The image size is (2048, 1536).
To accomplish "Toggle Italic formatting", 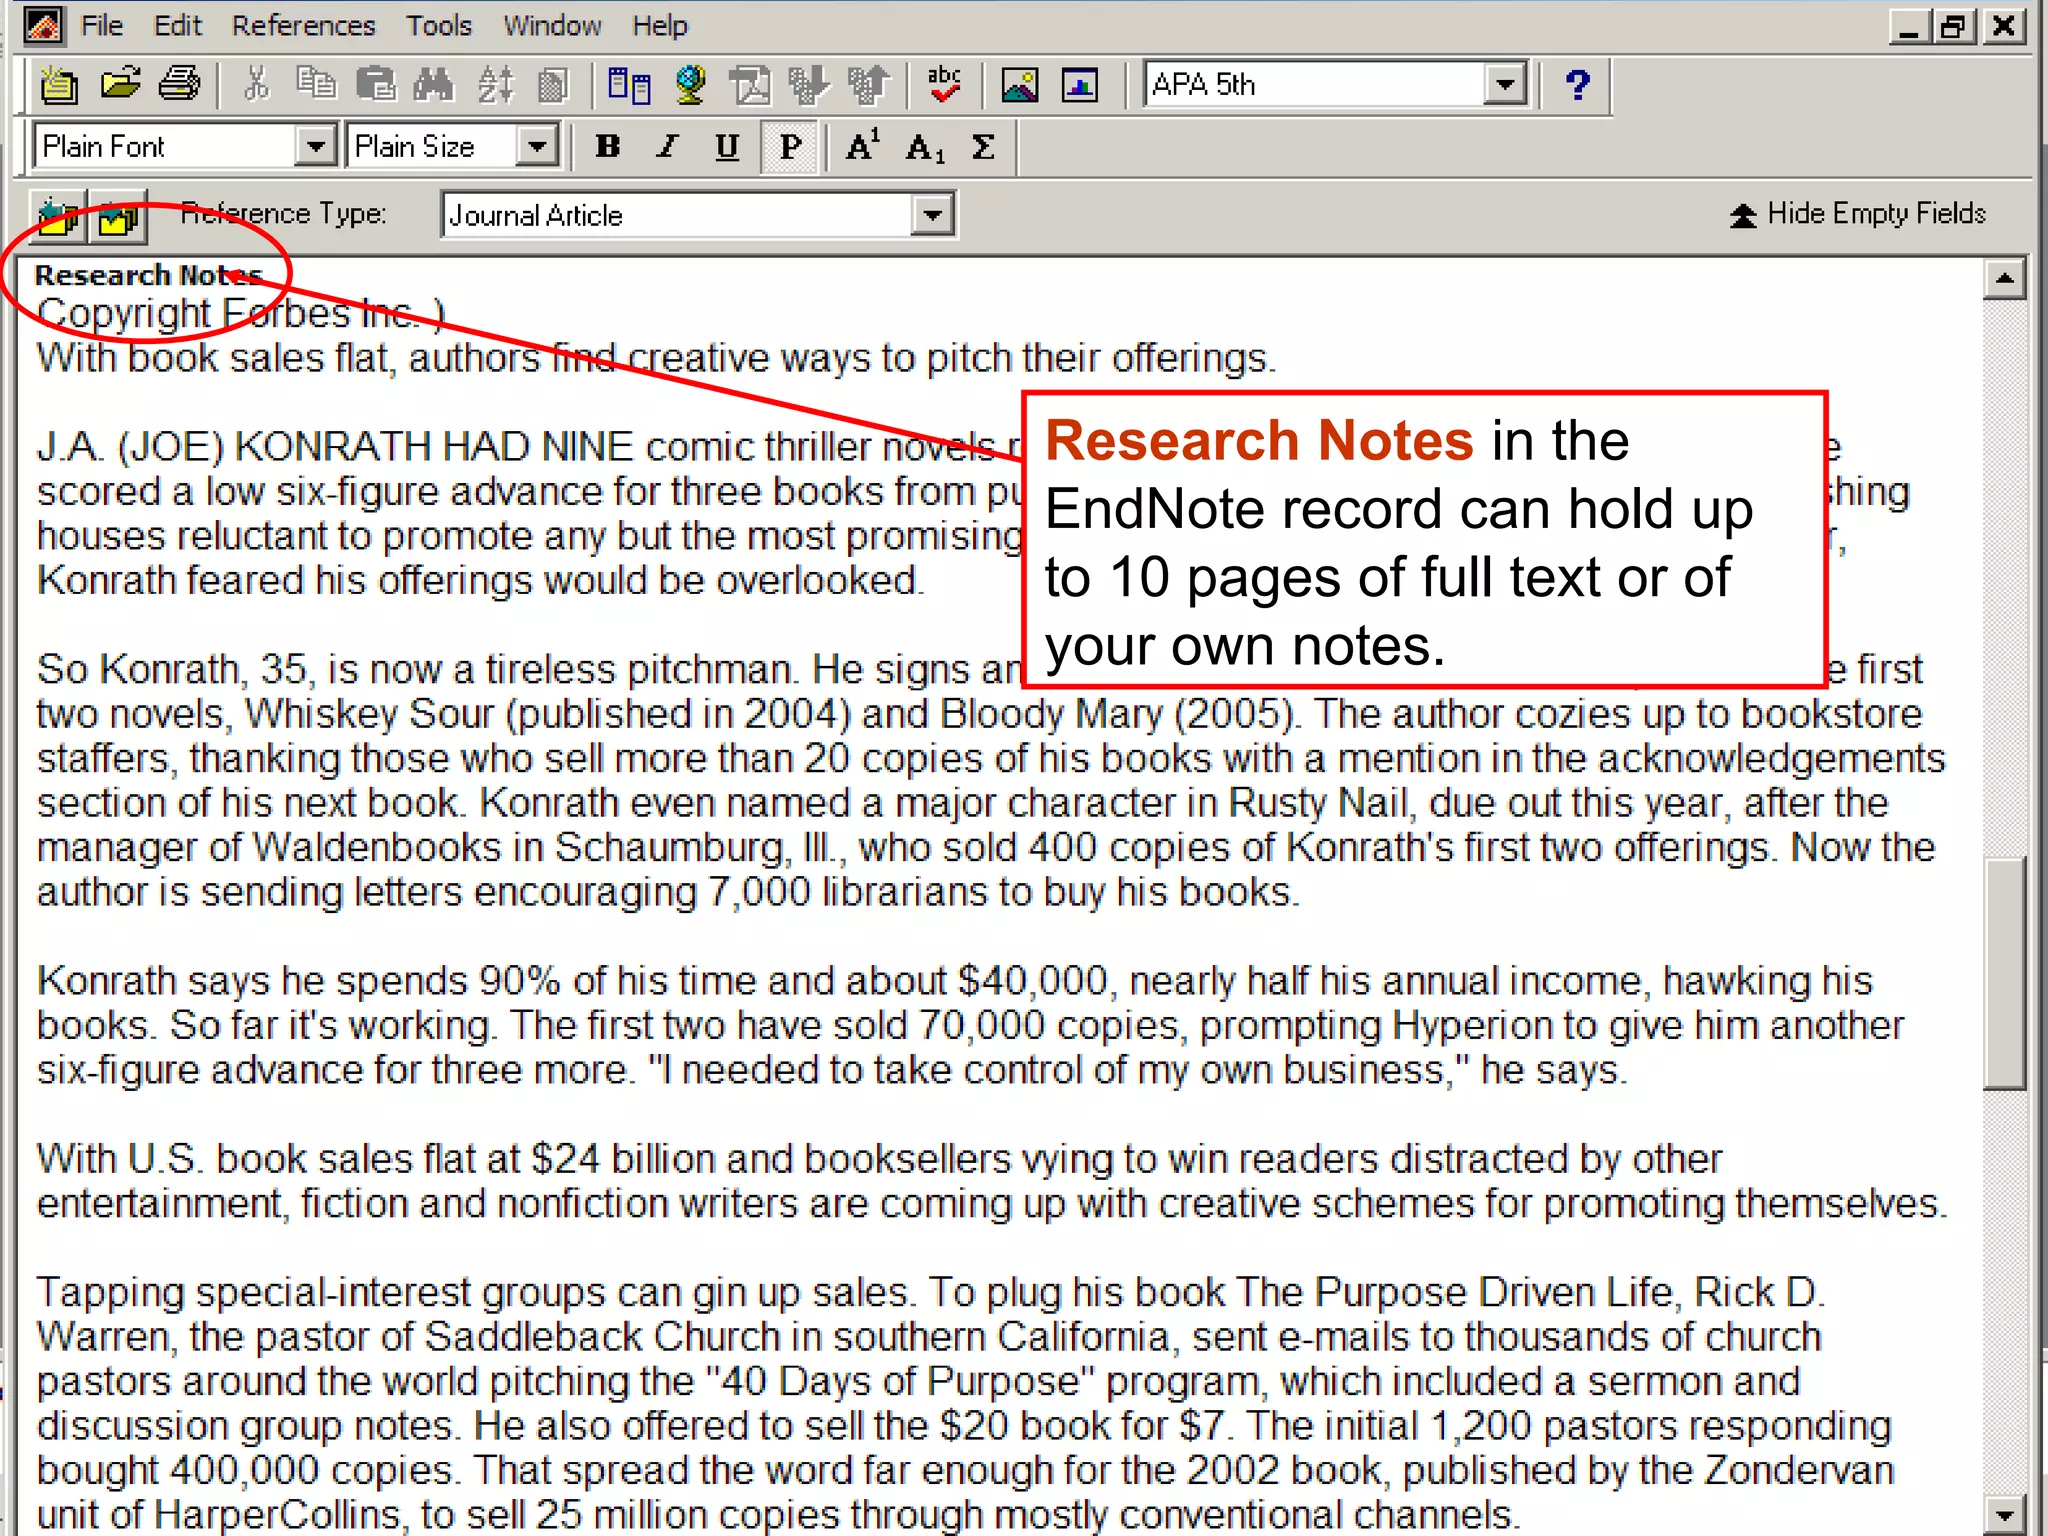I will pos(667,147).
